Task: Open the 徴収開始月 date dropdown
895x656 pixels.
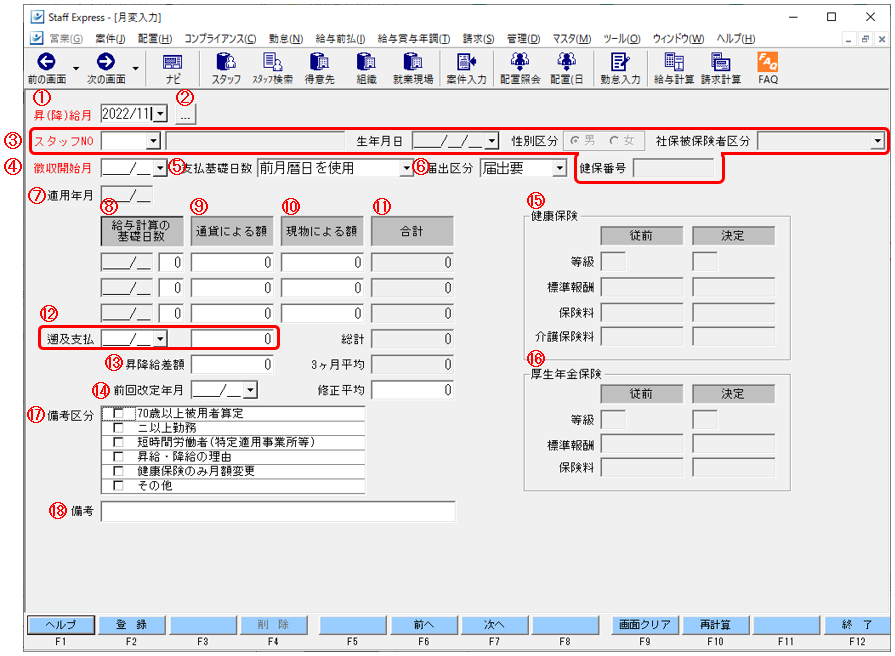Action: pyautogui.click(x=160, y=168)
